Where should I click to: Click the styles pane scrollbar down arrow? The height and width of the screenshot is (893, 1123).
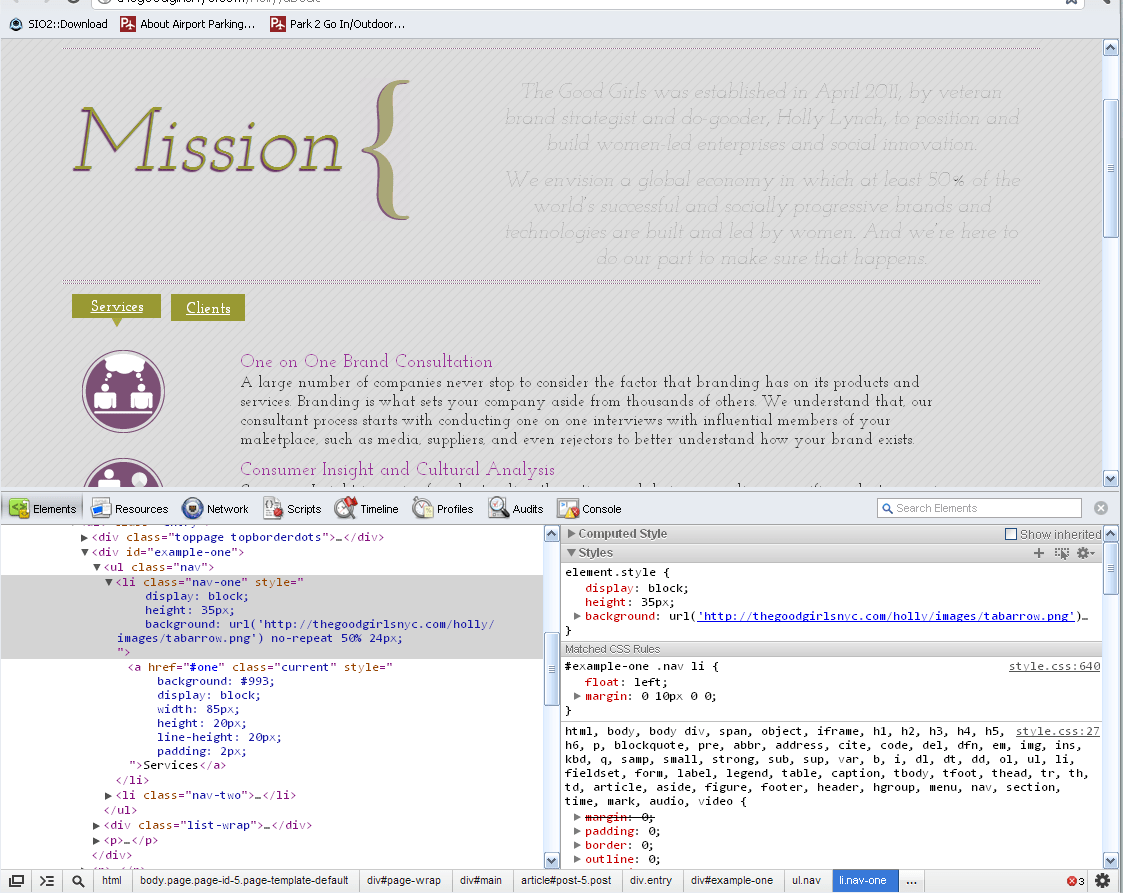click(1110, 861)
